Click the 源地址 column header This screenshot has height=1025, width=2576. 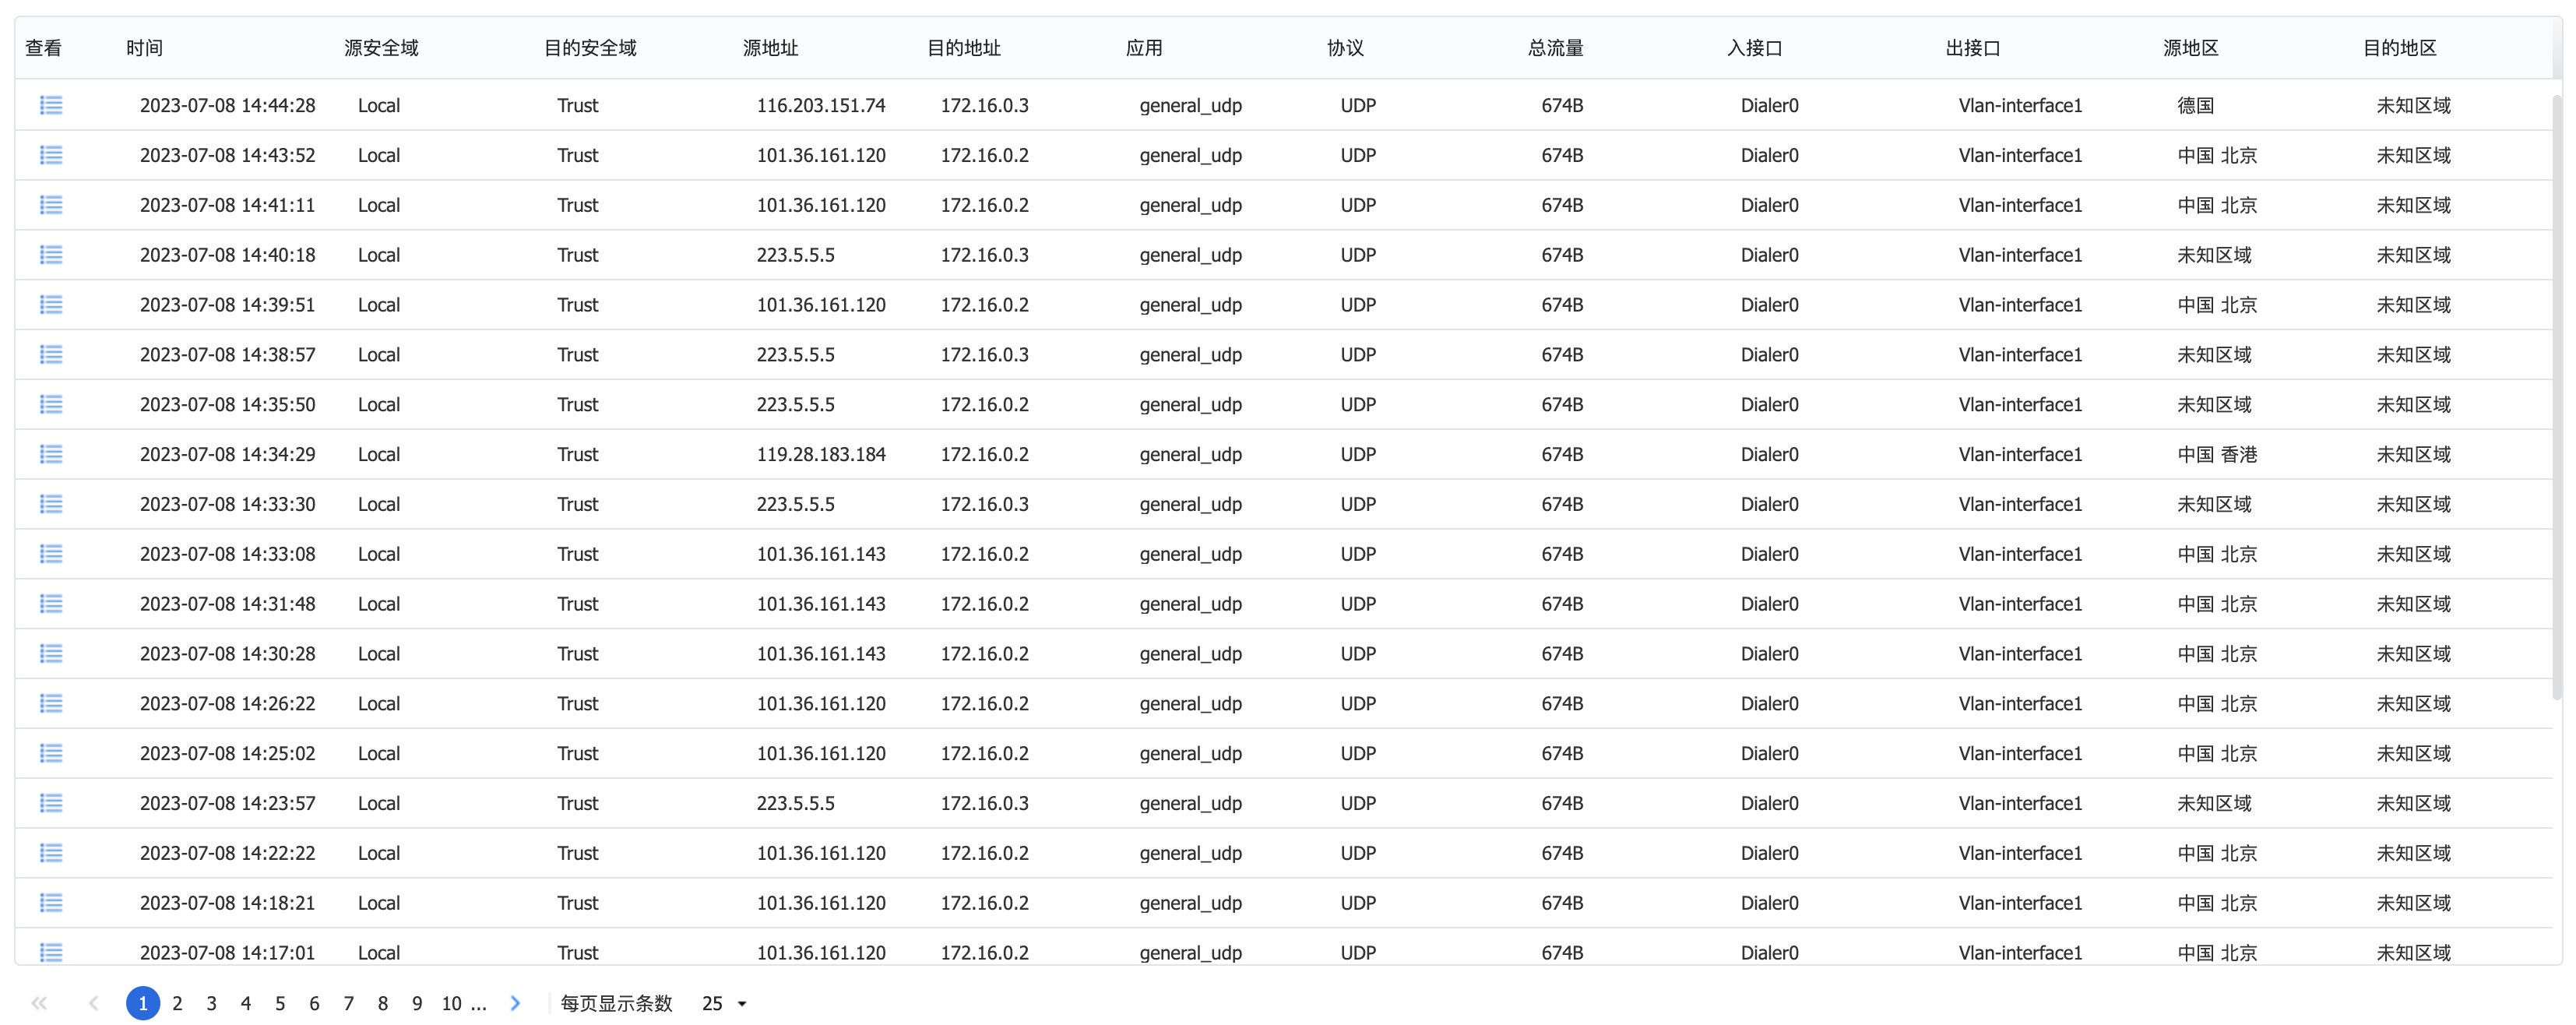(770, 48)
